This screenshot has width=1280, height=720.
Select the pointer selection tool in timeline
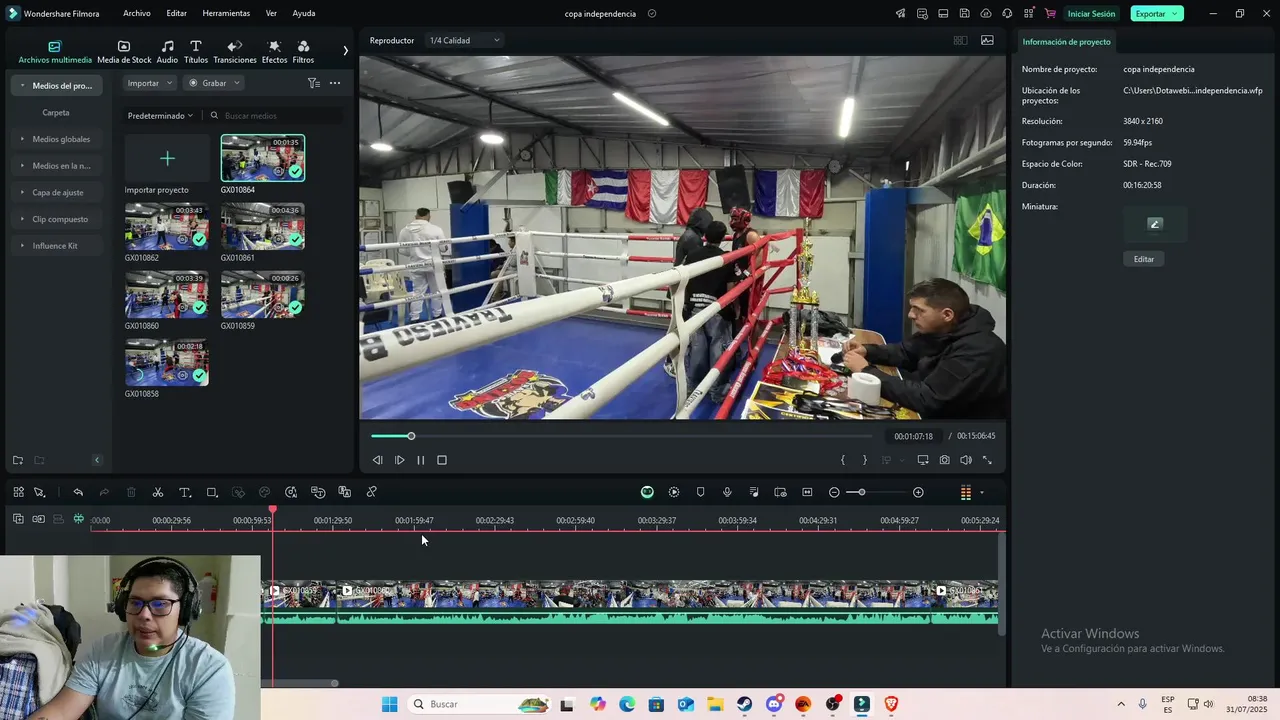[x=40, y=492]
